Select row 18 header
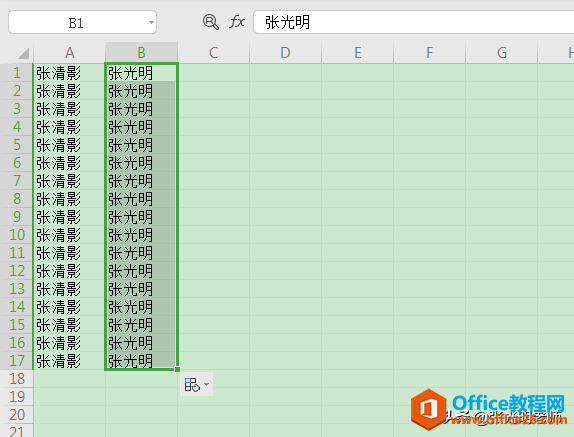 pyautogui.click(x=17, y=378)
